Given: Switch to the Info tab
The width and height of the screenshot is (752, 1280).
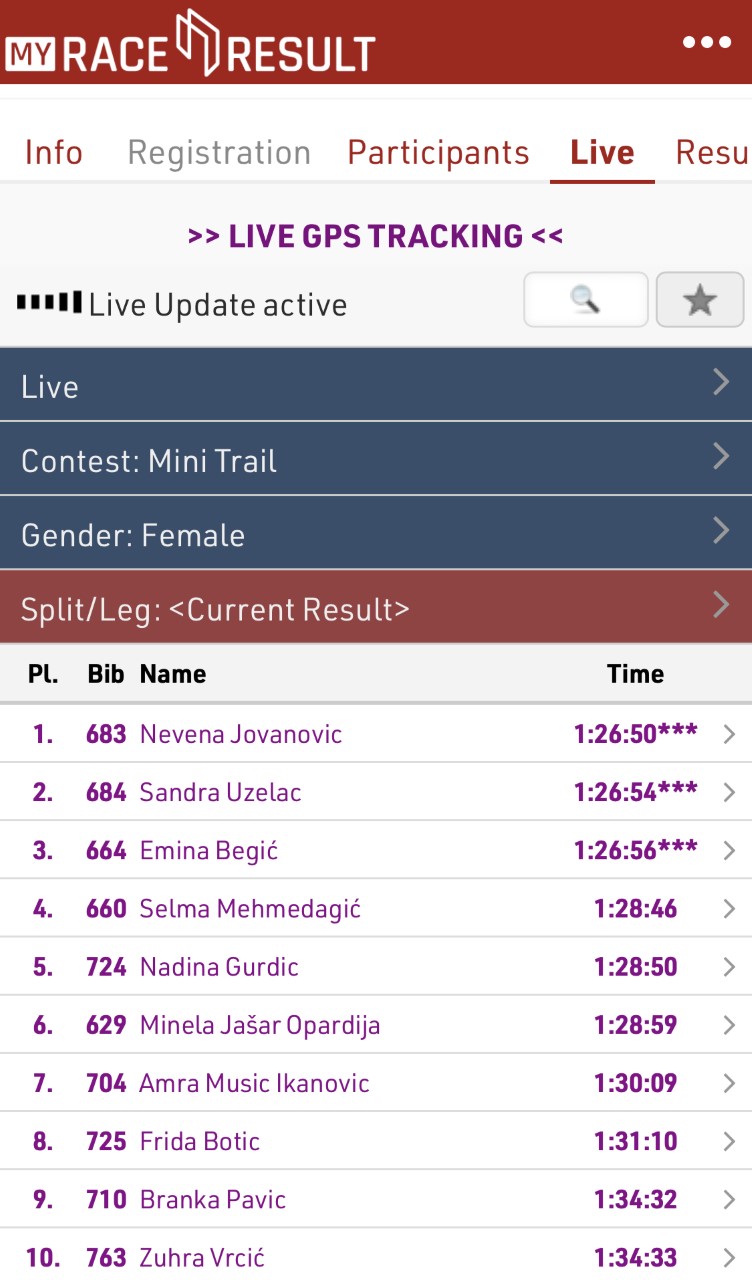Looking at the screenshot, I should (54, 153).
